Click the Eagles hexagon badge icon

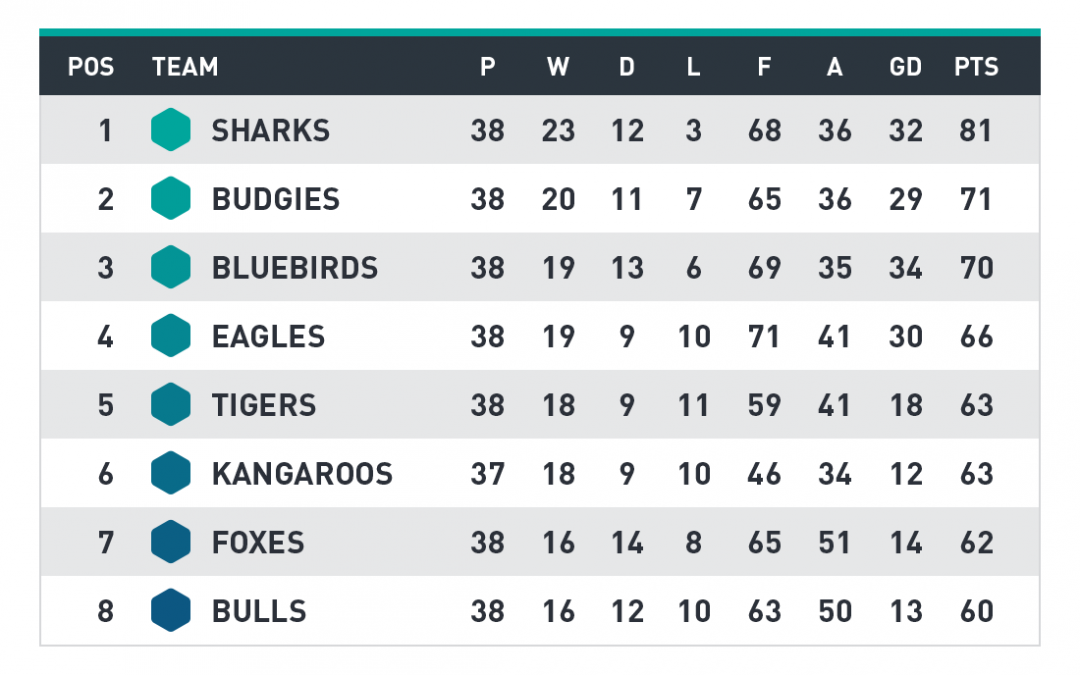171,335
